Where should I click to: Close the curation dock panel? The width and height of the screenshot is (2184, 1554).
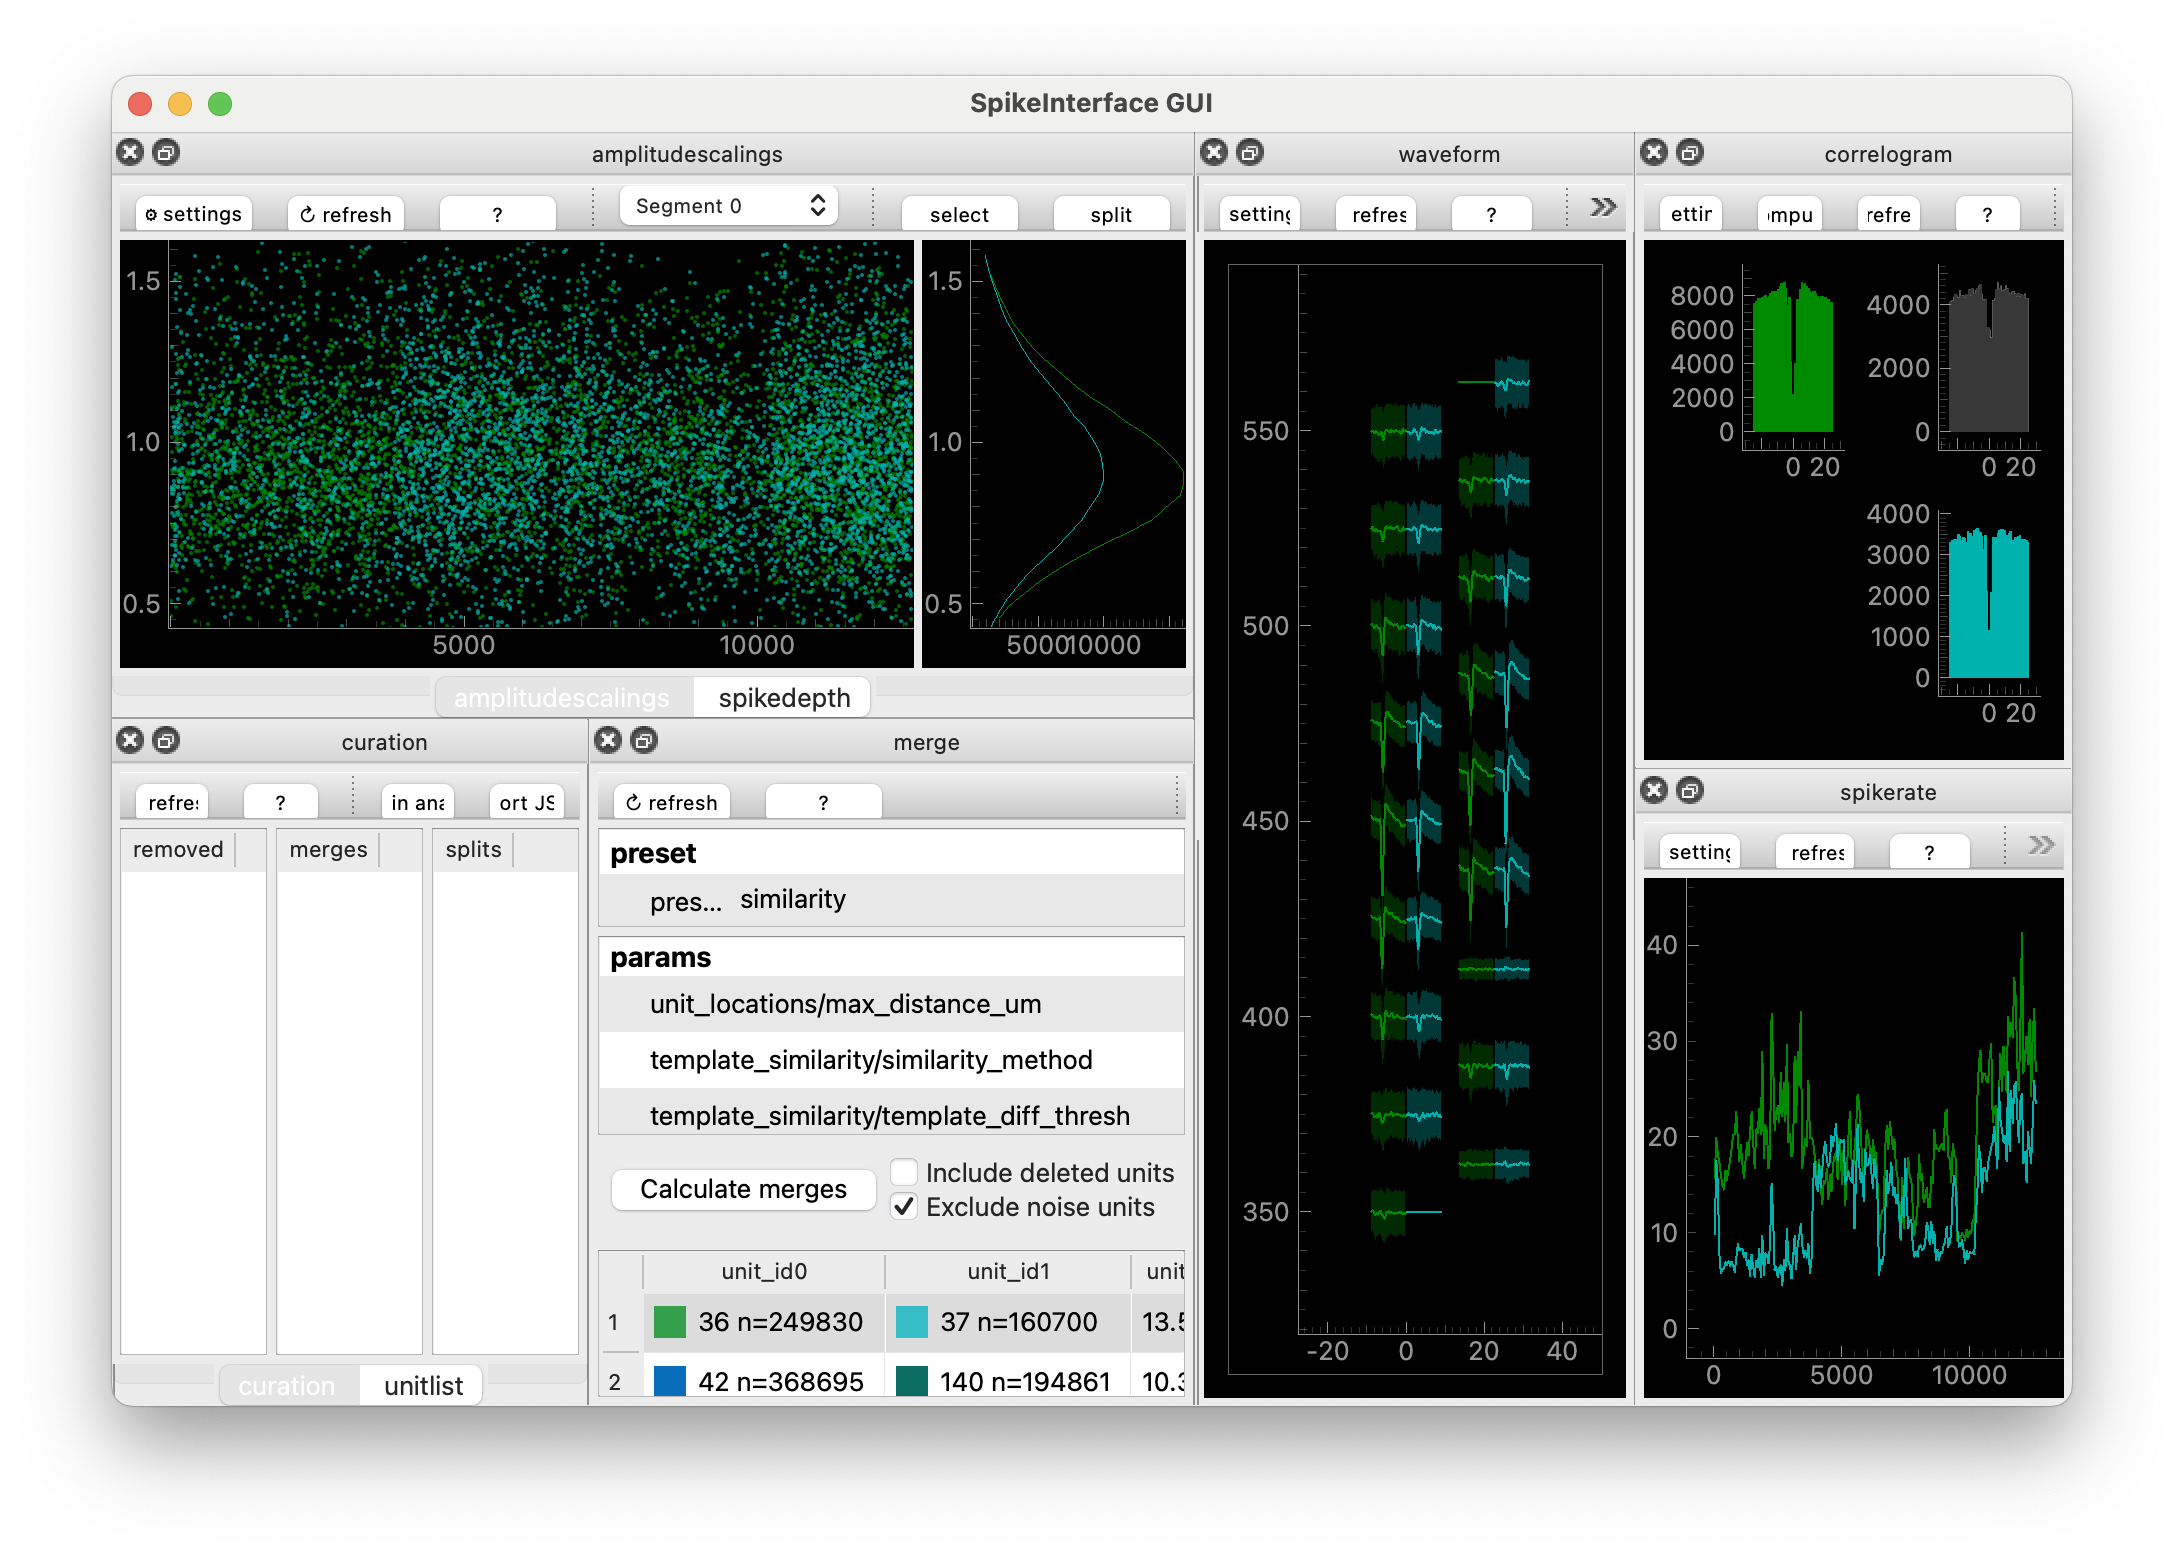tap(130, 741)
